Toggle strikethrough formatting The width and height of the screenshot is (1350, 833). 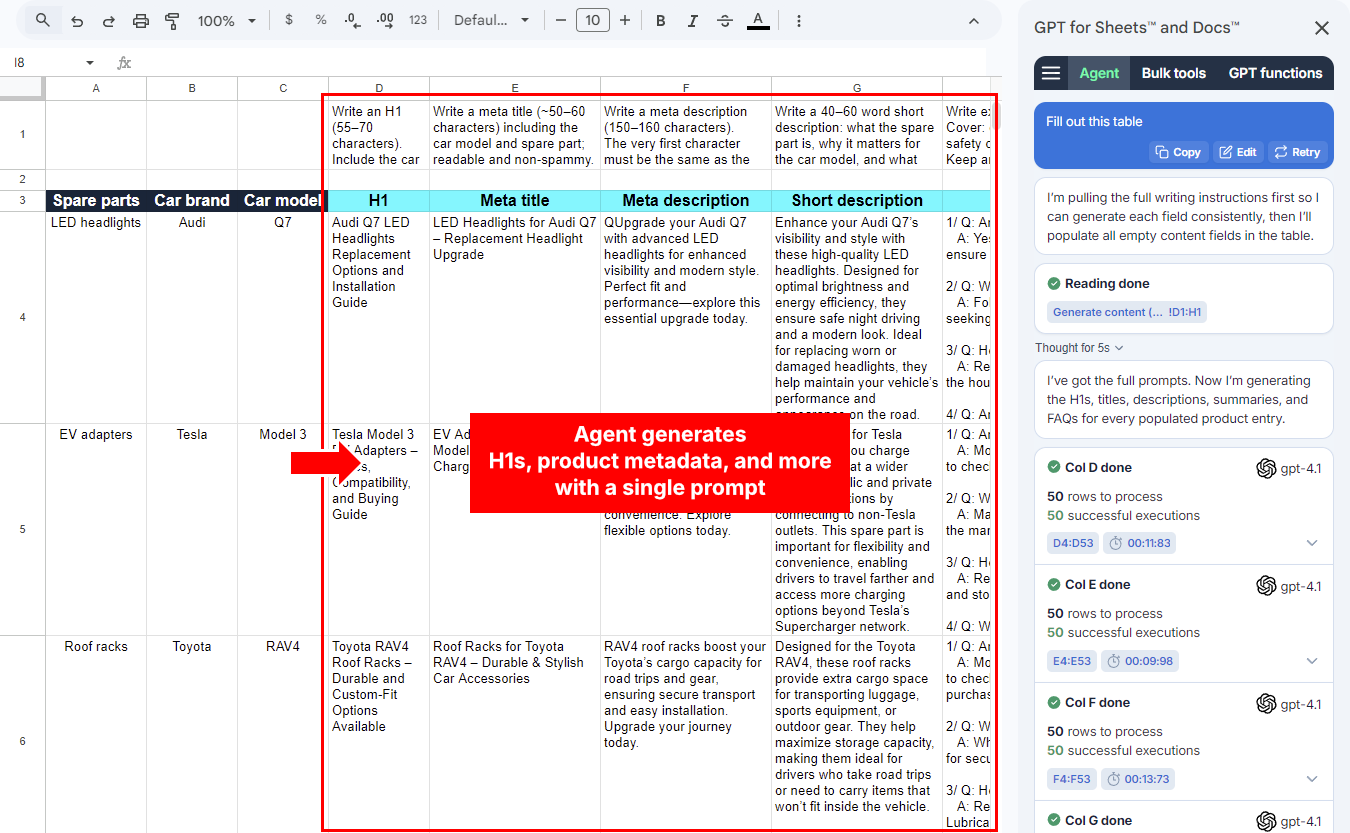(x=725, y=19)
